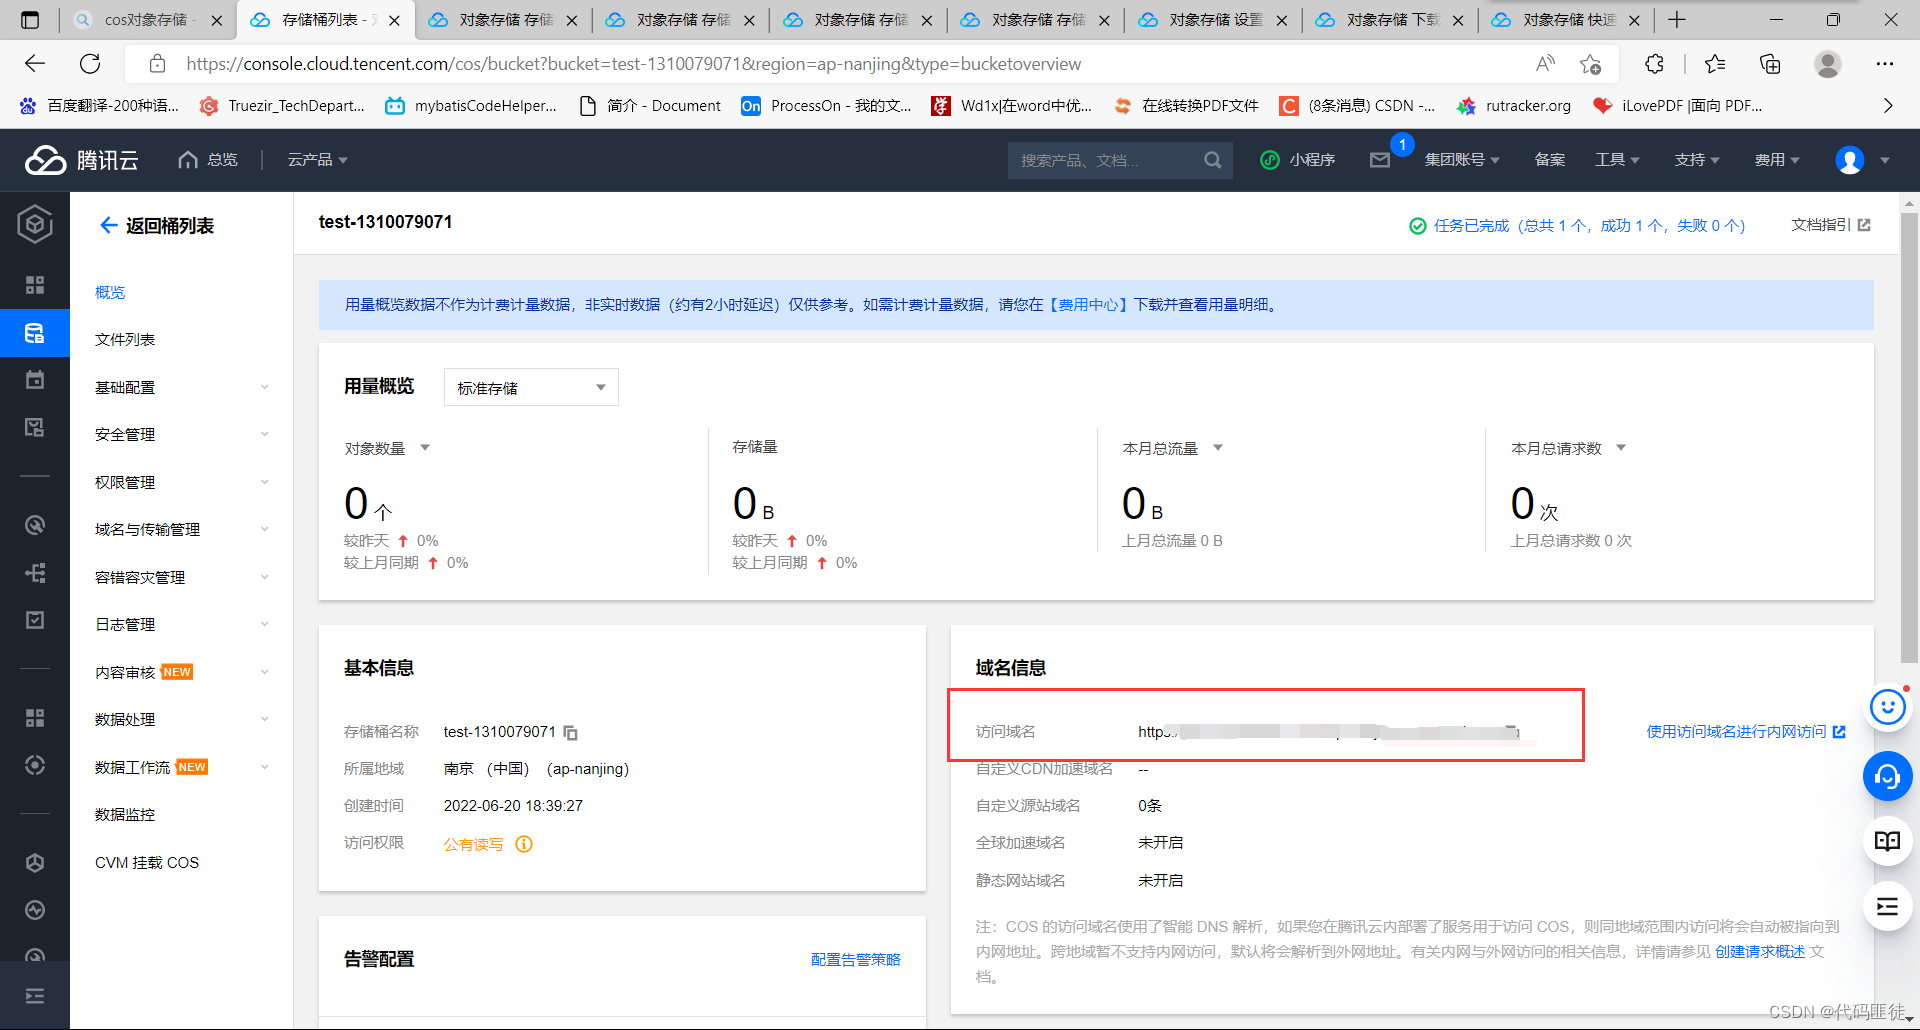Open the 标准存储 storage class dropdown
The image size is (1920, 1030).
530,387
